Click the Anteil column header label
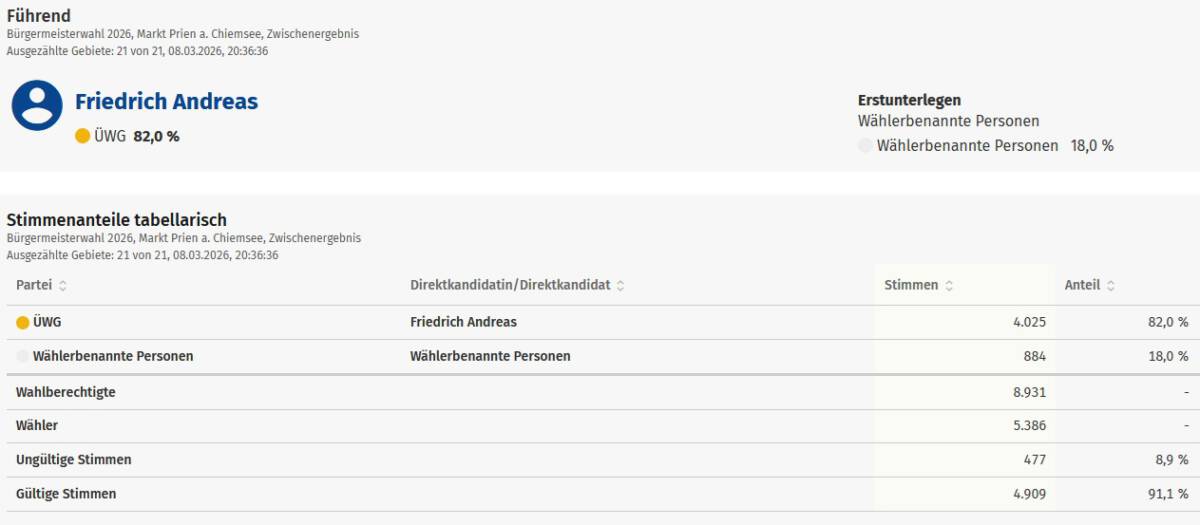This screenshot has height=525, width=1200. (1082, 286)
